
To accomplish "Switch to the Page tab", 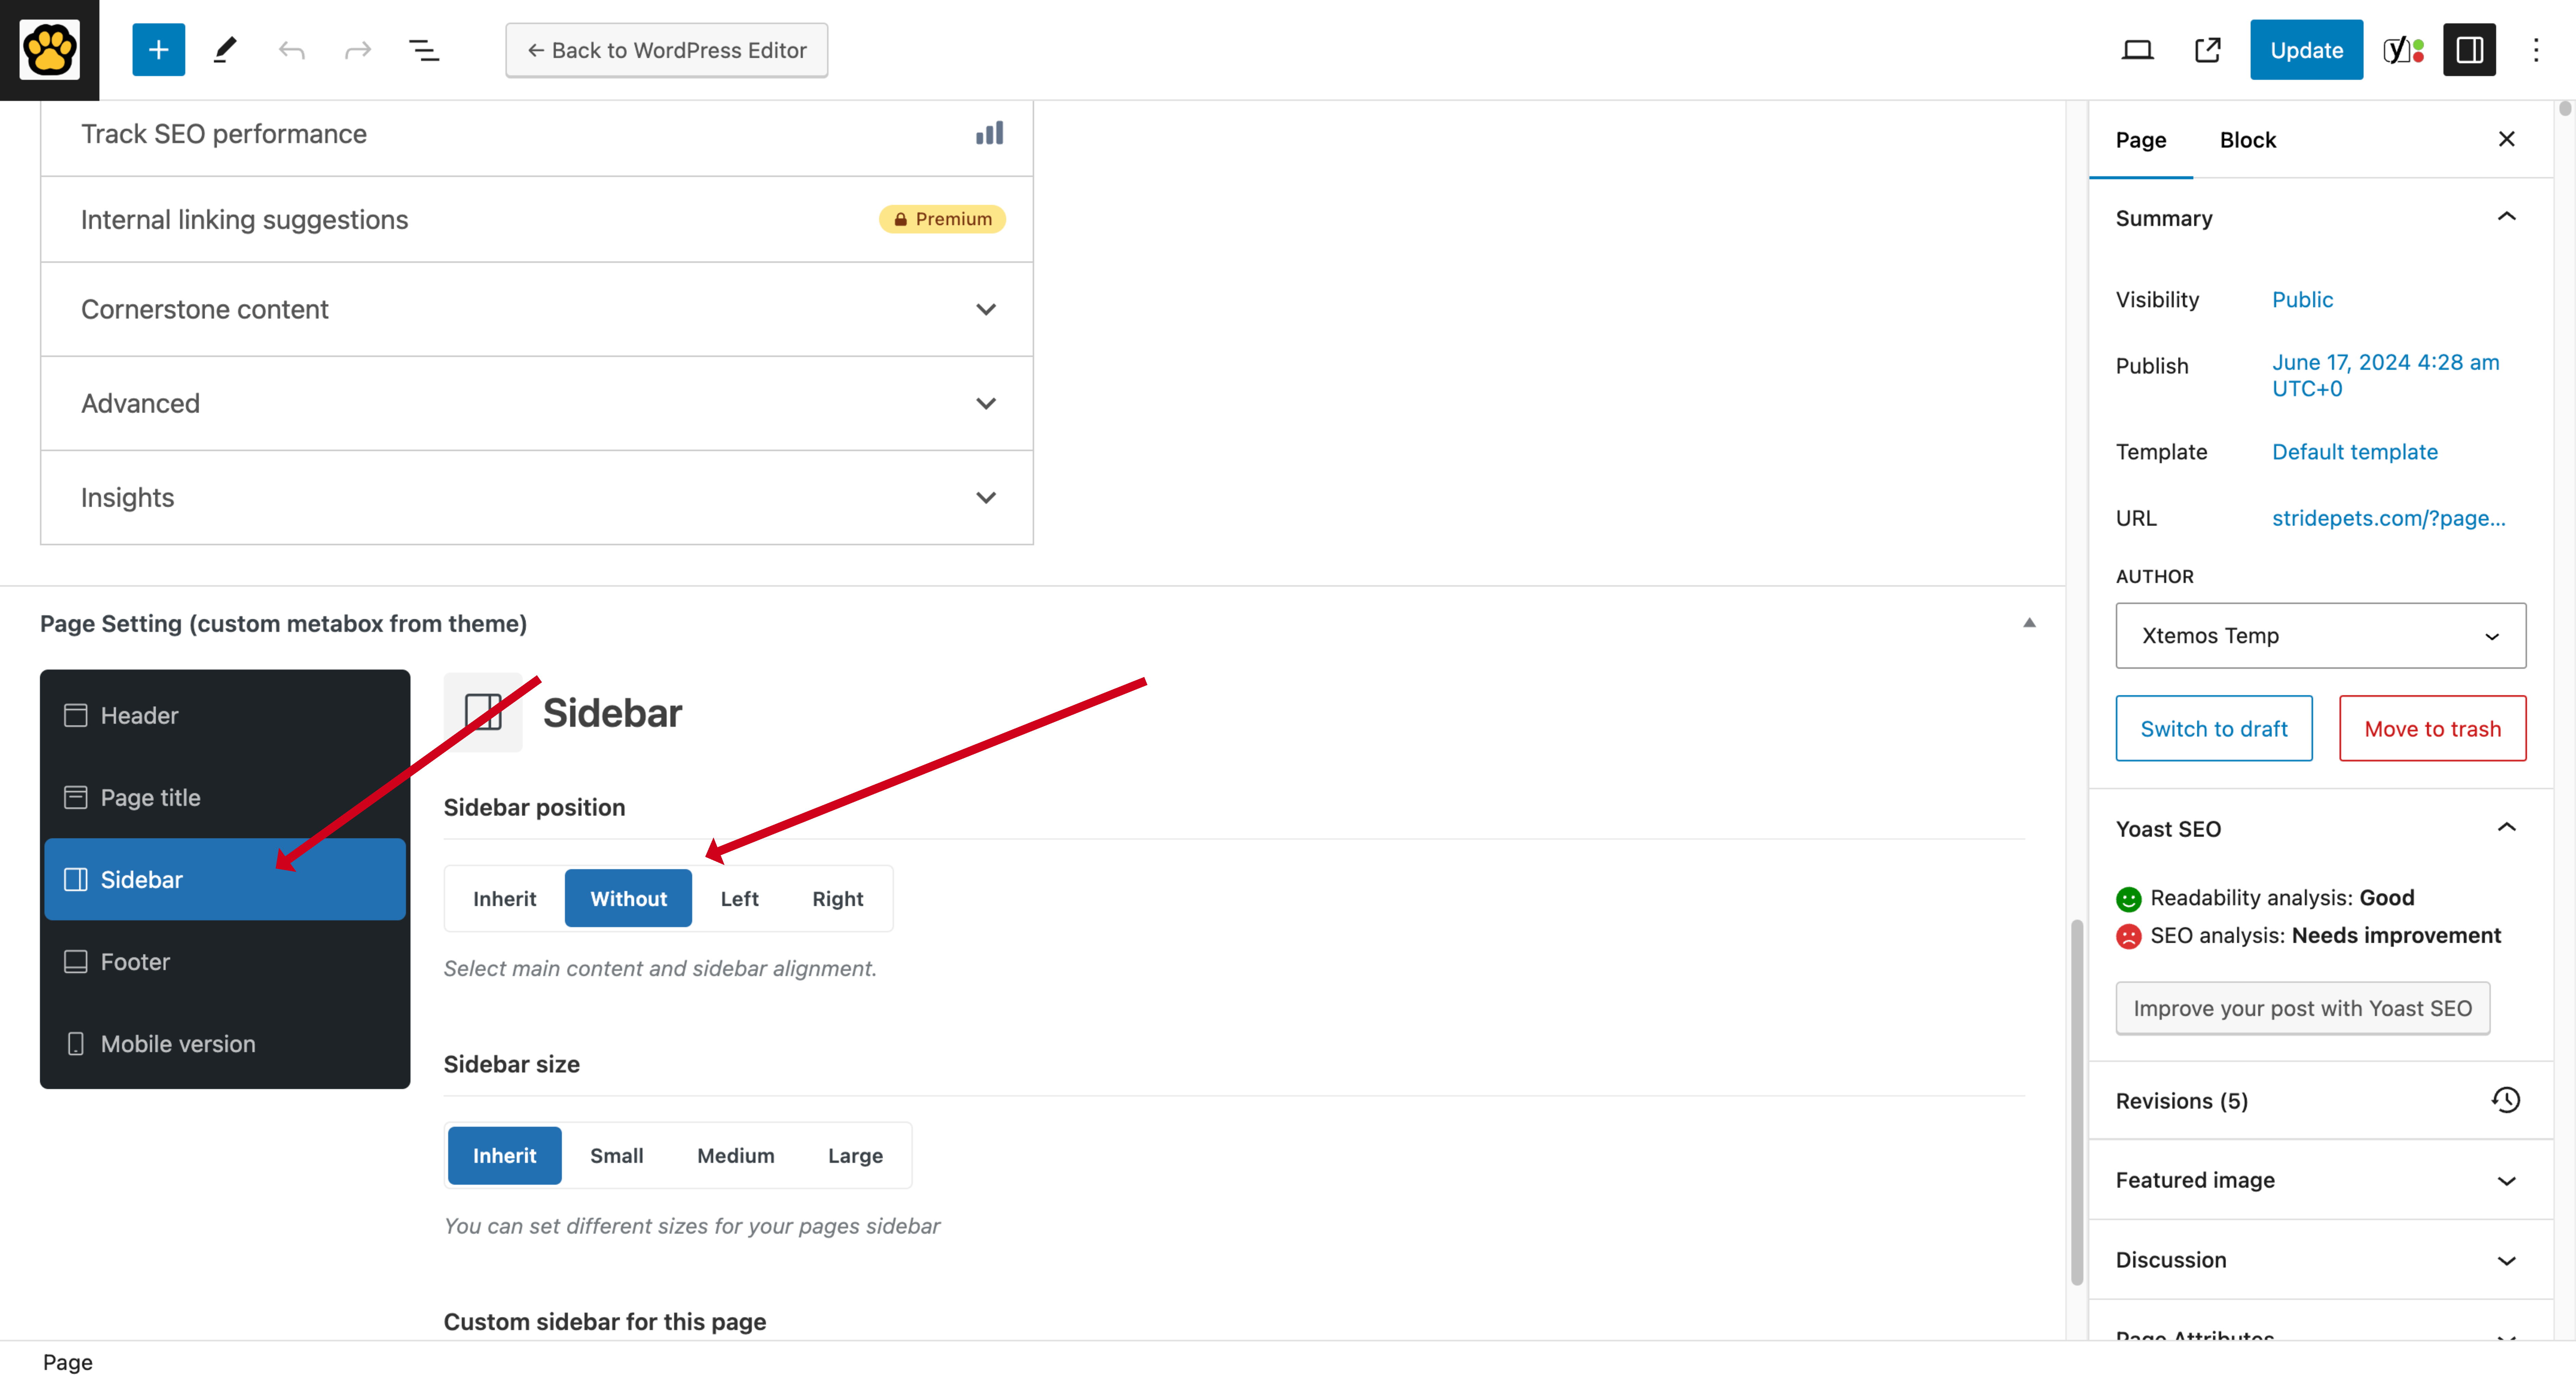I will [x=2140, y=140].
